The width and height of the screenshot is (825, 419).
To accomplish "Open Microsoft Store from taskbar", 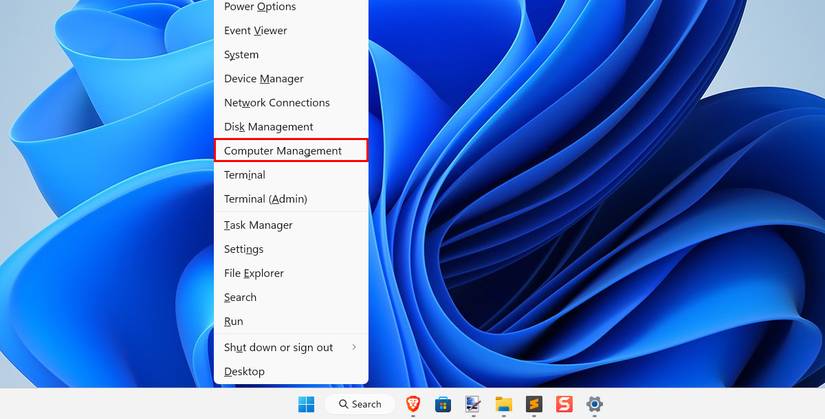I will (x=443, y=404).
